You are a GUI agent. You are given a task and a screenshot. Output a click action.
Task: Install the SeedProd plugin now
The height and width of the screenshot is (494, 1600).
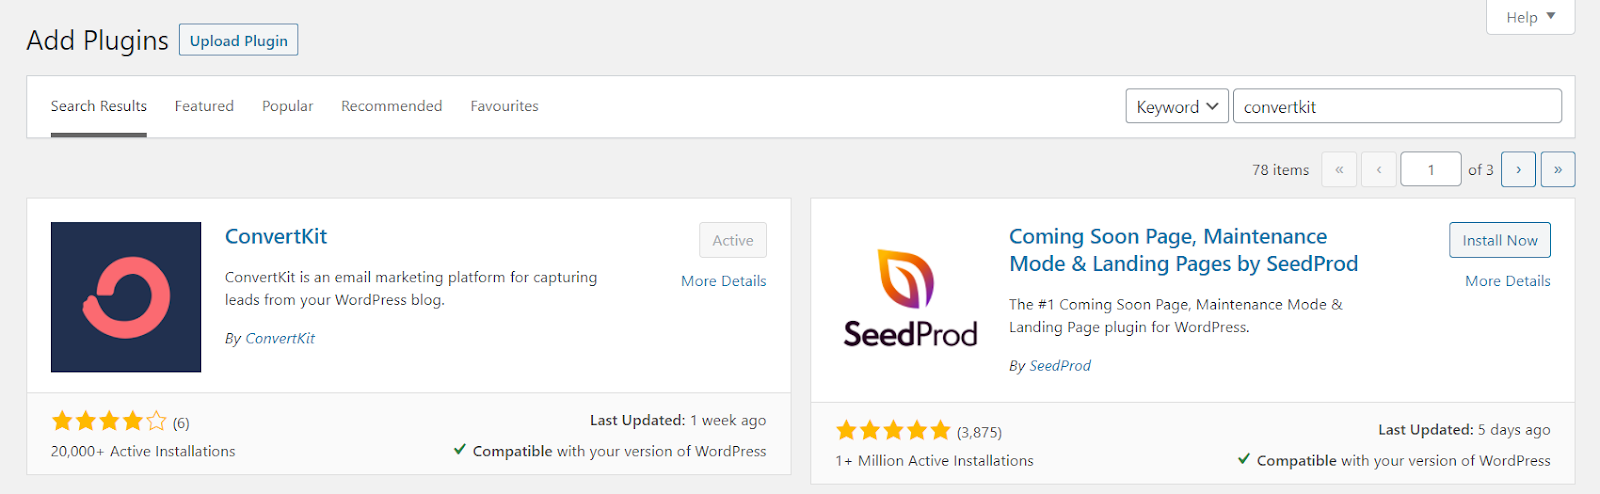point(1500,240)
